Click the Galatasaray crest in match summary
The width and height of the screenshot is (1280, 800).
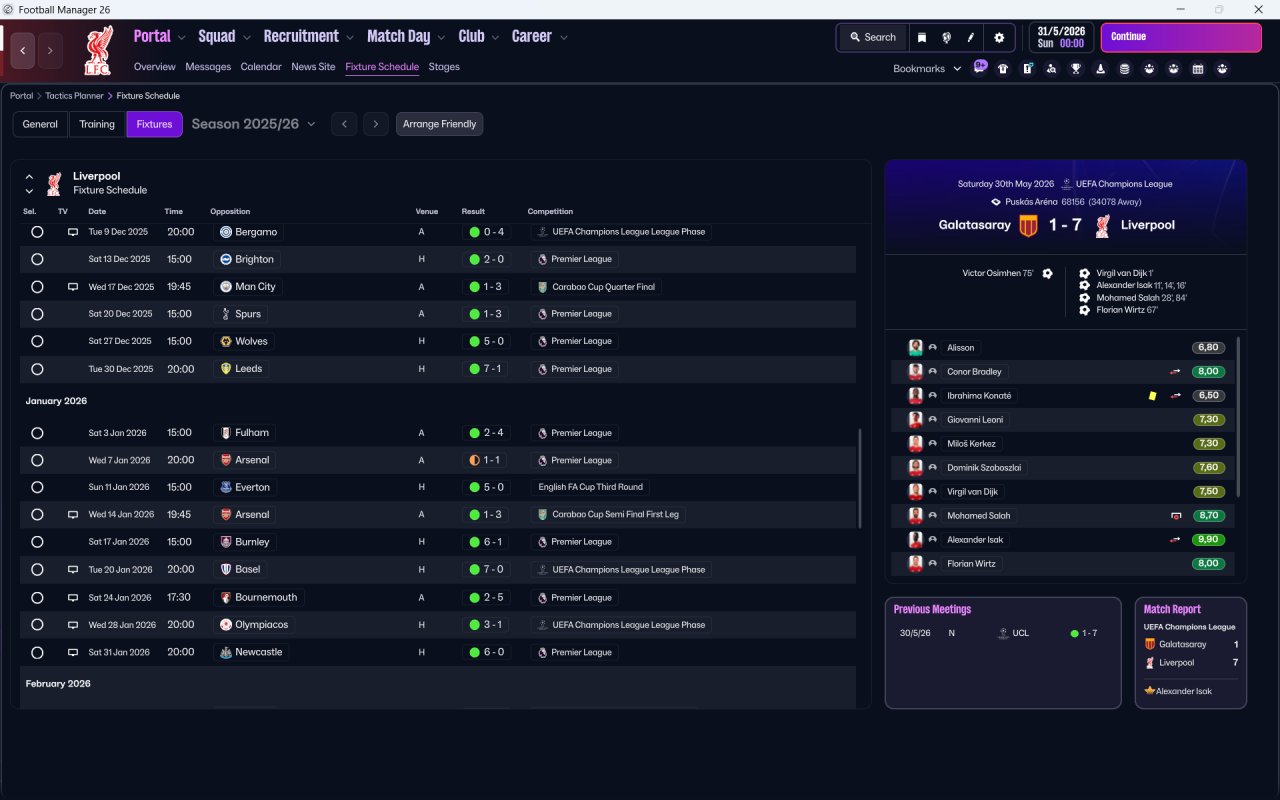pos(1028,225)
